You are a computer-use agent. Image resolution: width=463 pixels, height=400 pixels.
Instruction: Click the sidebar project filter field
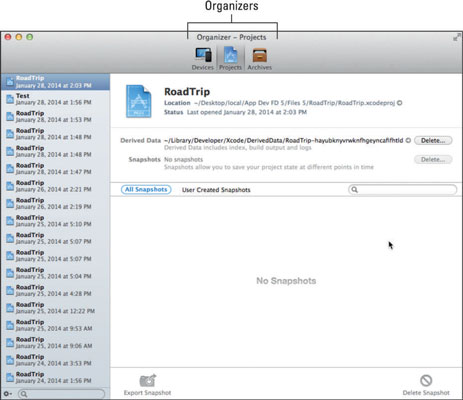pyautogui.click(x=61, y=394)
